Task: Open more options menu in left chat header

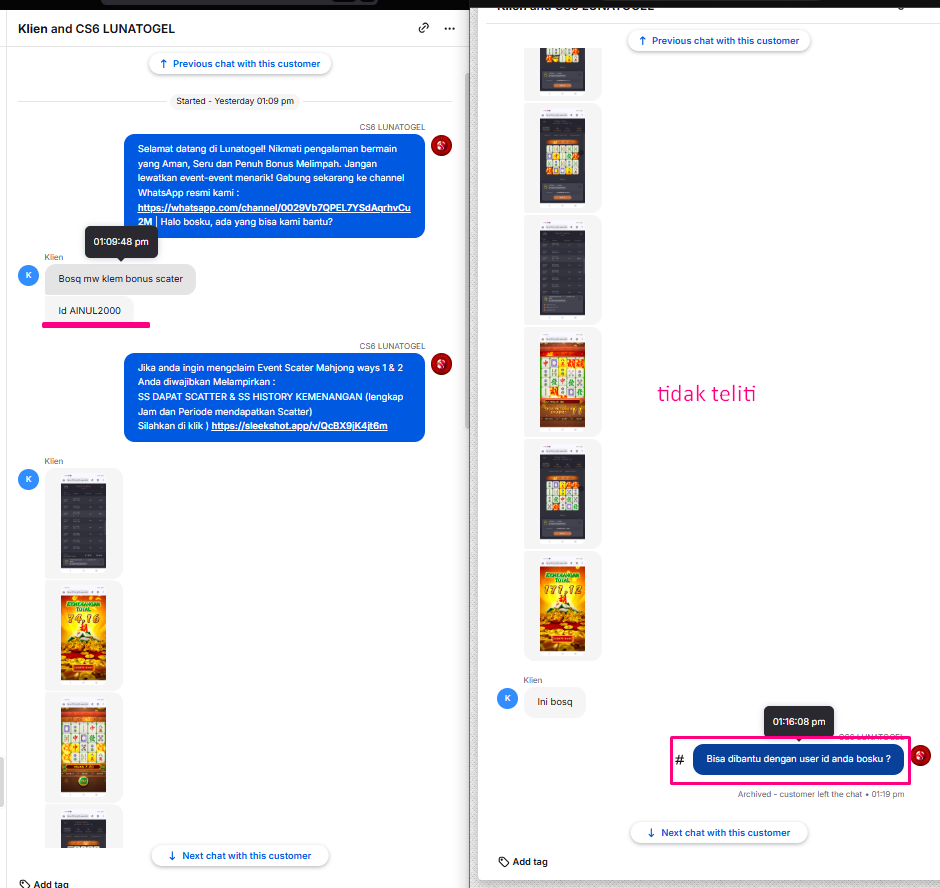Action: pos(450,29)
